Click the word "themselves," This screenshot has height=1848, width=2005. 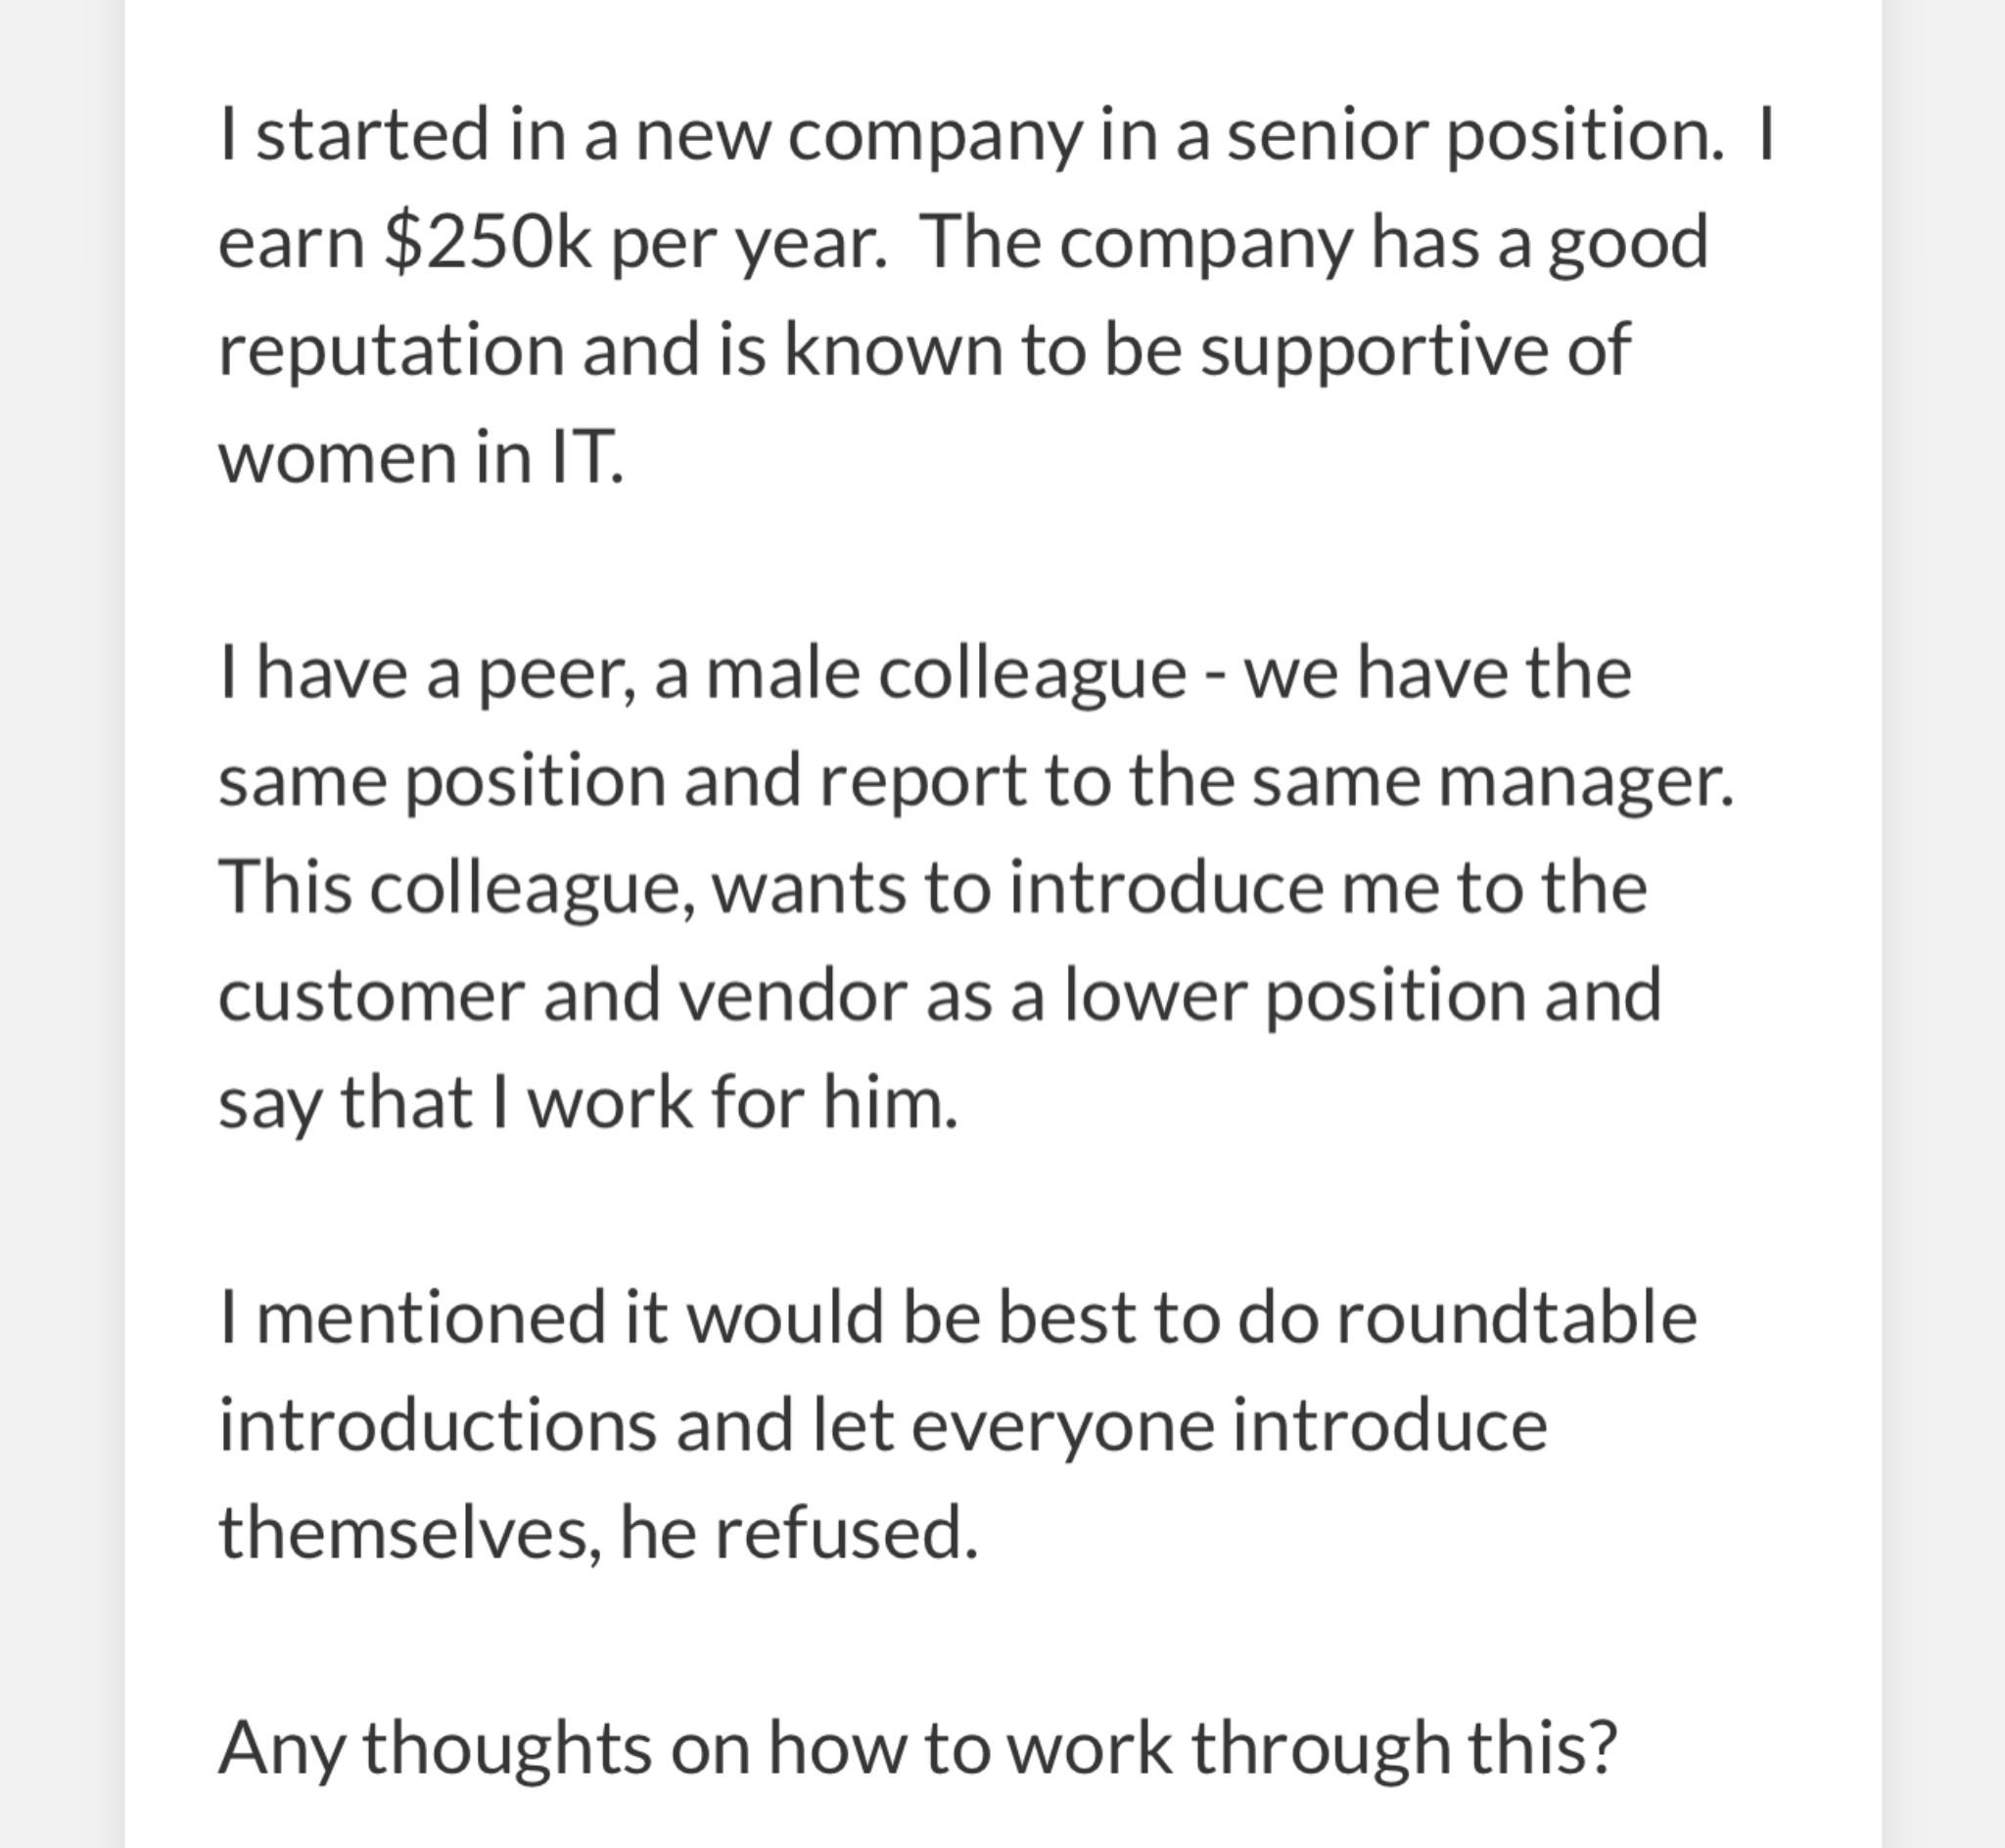click(x=410, y=1533)
